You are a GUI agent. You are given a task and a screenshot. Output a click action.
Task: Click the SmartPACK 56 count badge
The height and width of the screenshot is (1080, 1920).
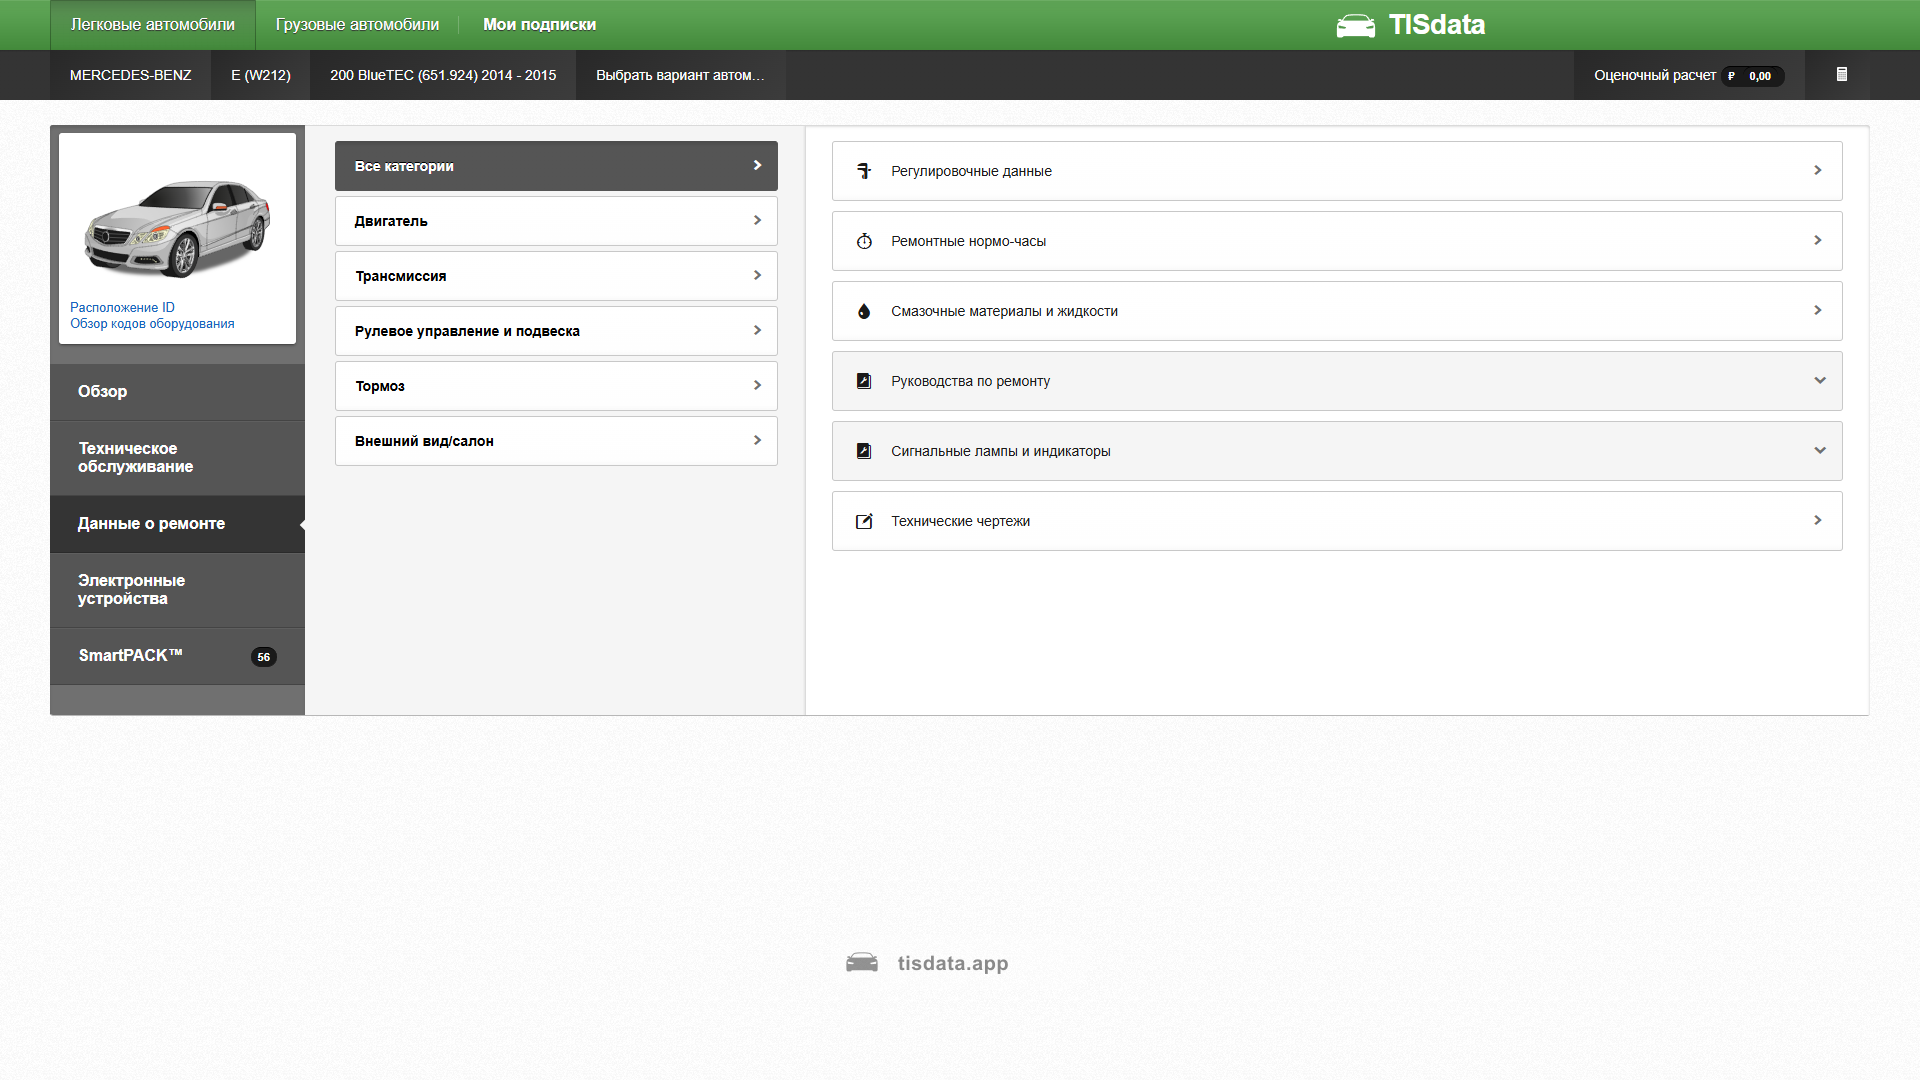[263, 657]
